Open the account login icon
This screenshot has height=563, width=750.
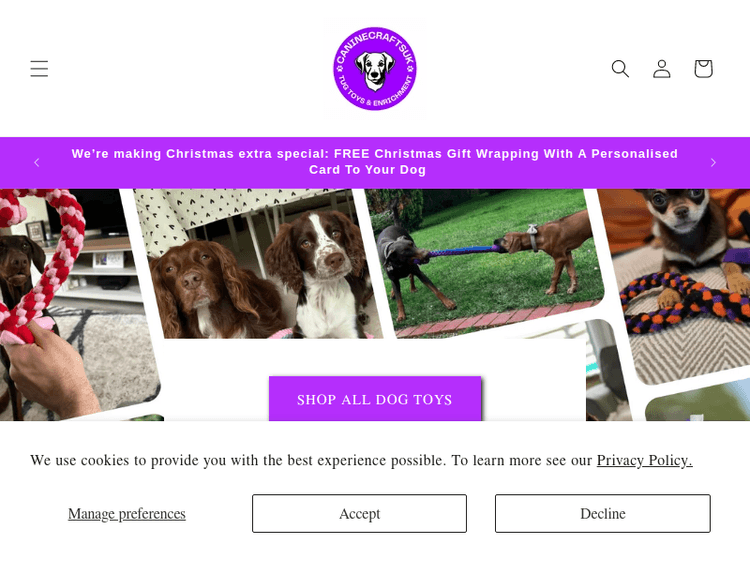[662, 68]
